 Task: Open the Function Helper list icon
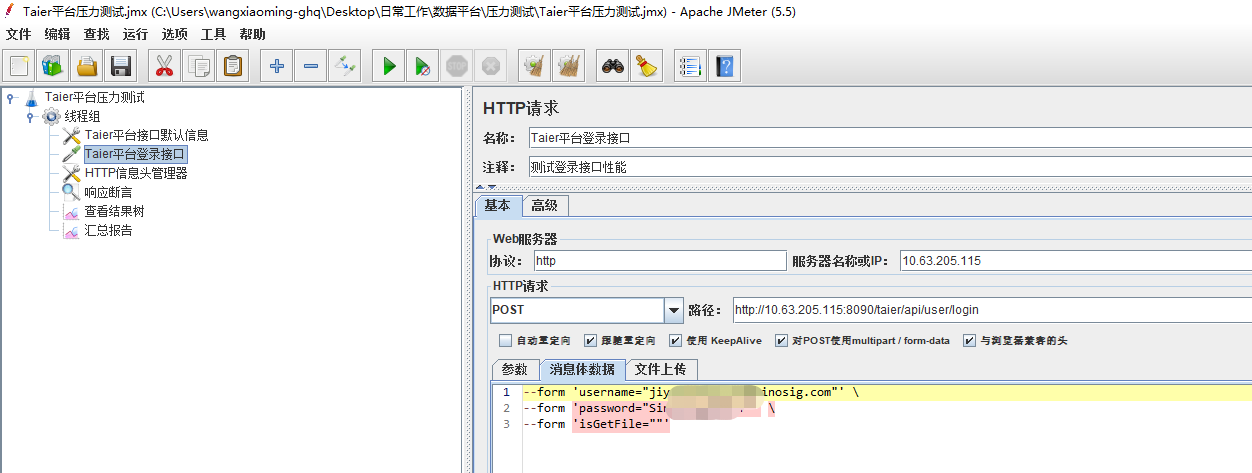pyautogui.click(x=690, y=67)
